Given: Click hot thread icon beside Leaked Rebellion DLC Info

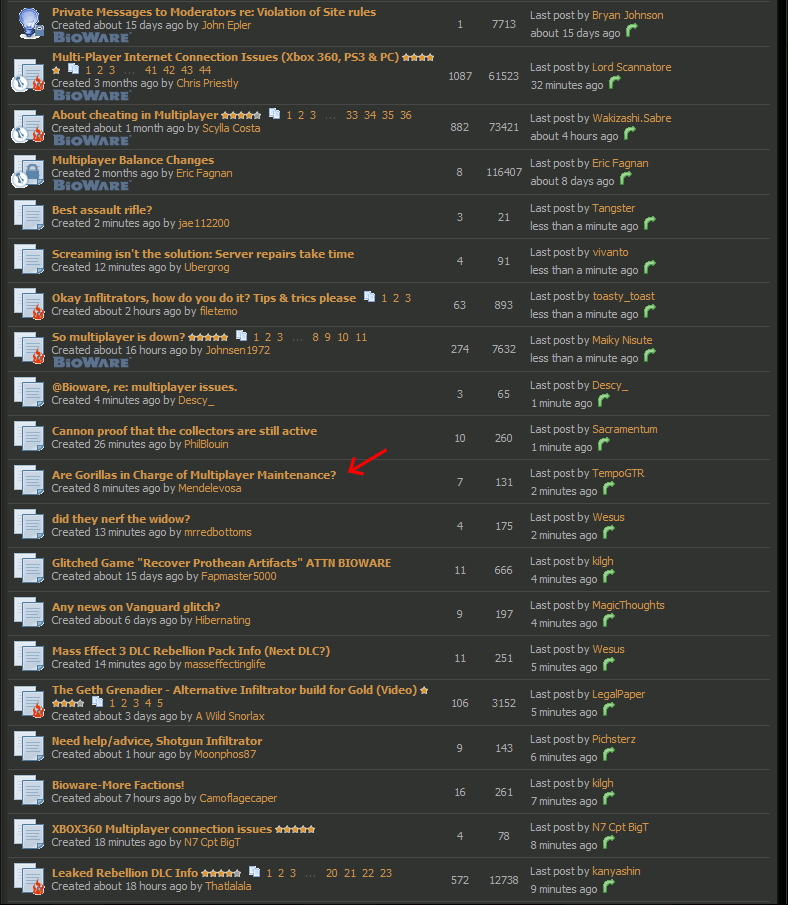Looking at the screenshot, I should 27,877.
